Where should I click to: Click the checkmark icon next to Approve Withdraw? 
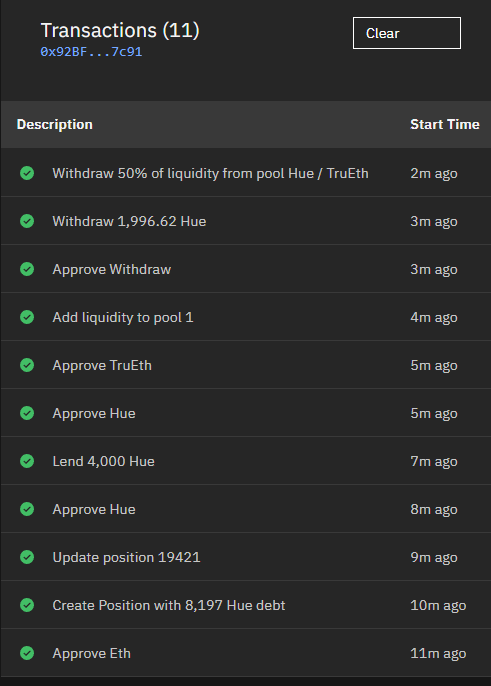27,269
